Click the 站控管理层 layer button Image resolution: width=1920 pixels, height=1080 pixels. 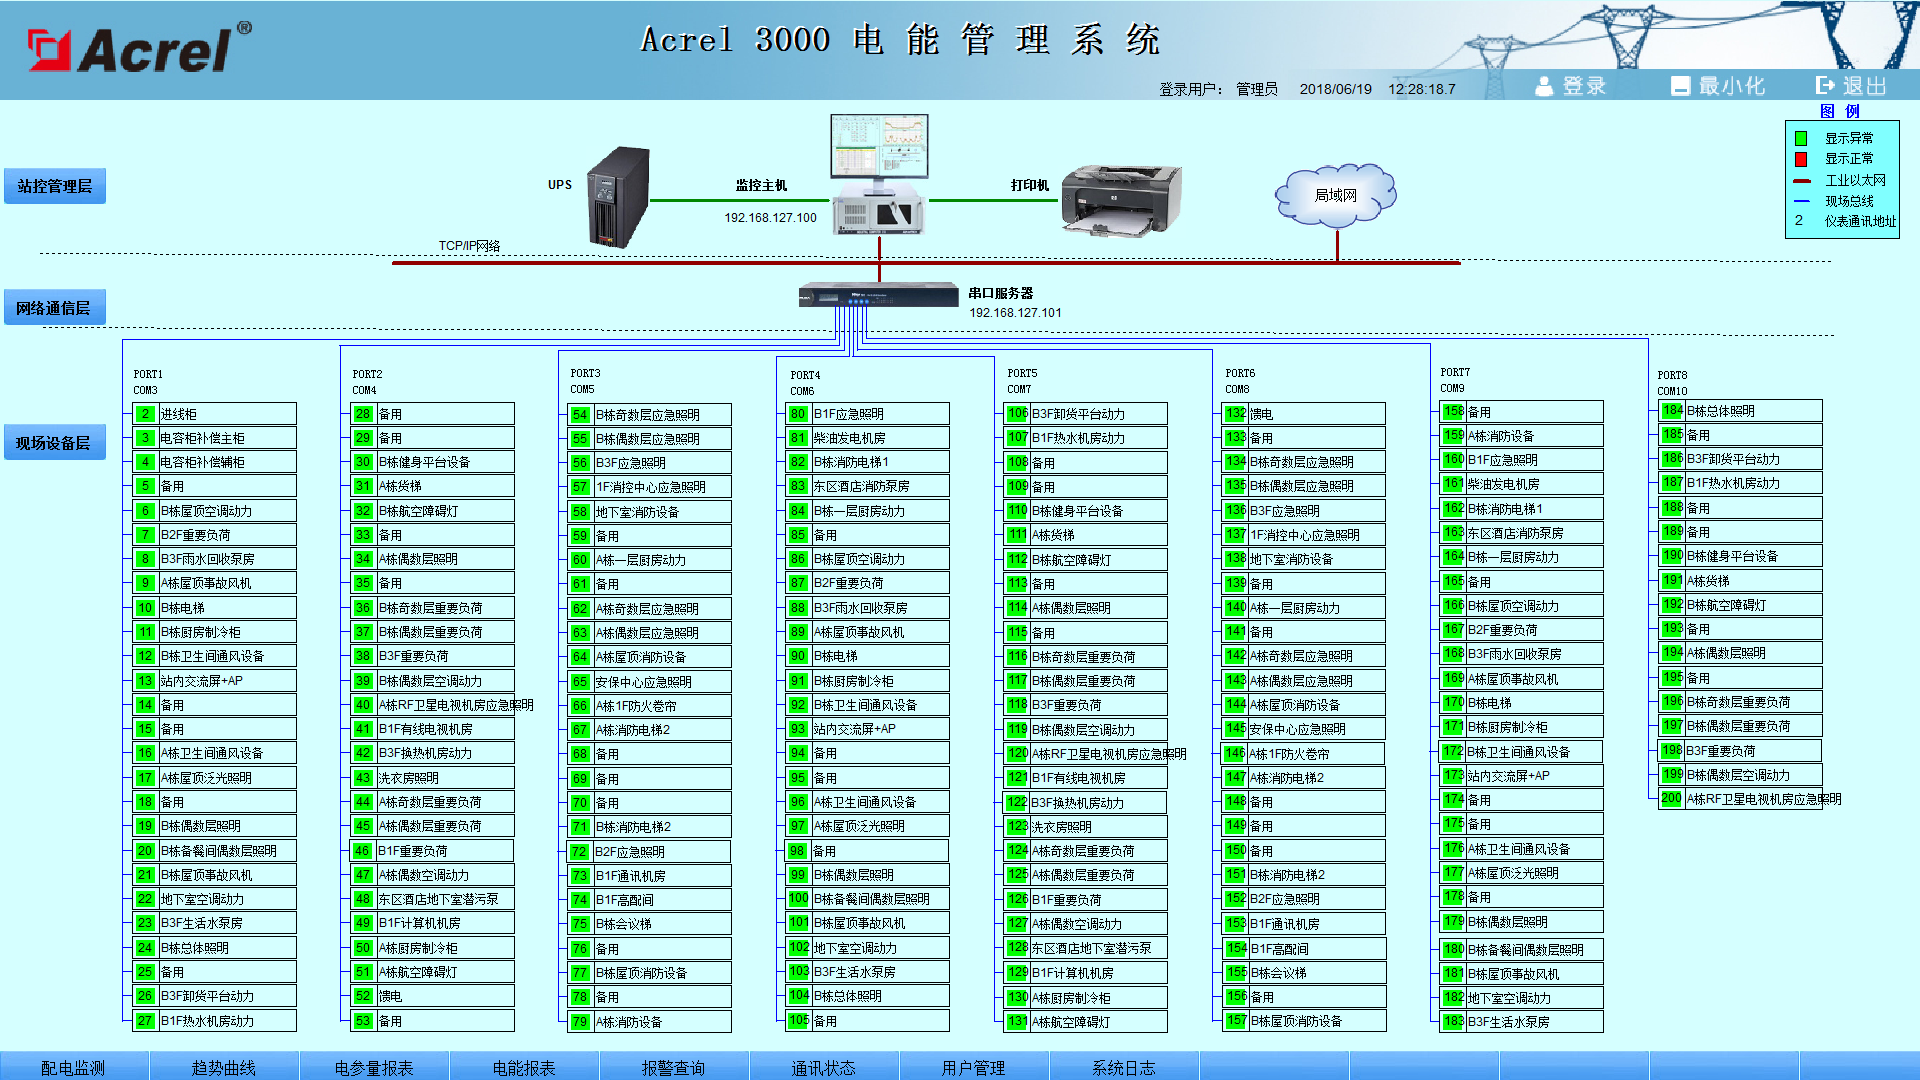(55, 186)
